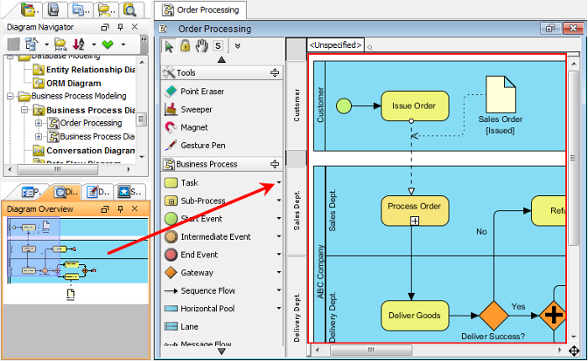Collapse the Business Process Modeling folder
Viewport: 588px width, 361px height.
(10, 96)
